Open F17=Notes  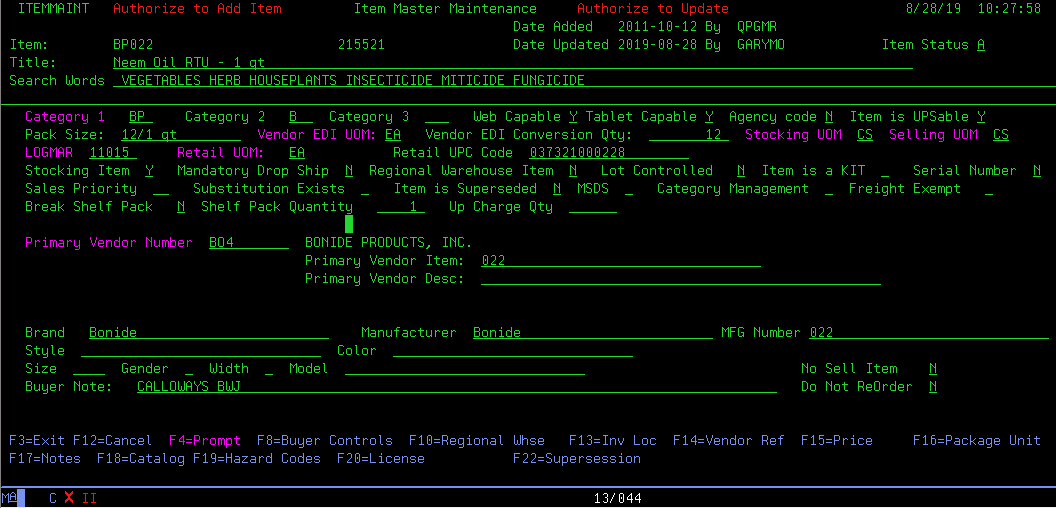click(44, 459)
